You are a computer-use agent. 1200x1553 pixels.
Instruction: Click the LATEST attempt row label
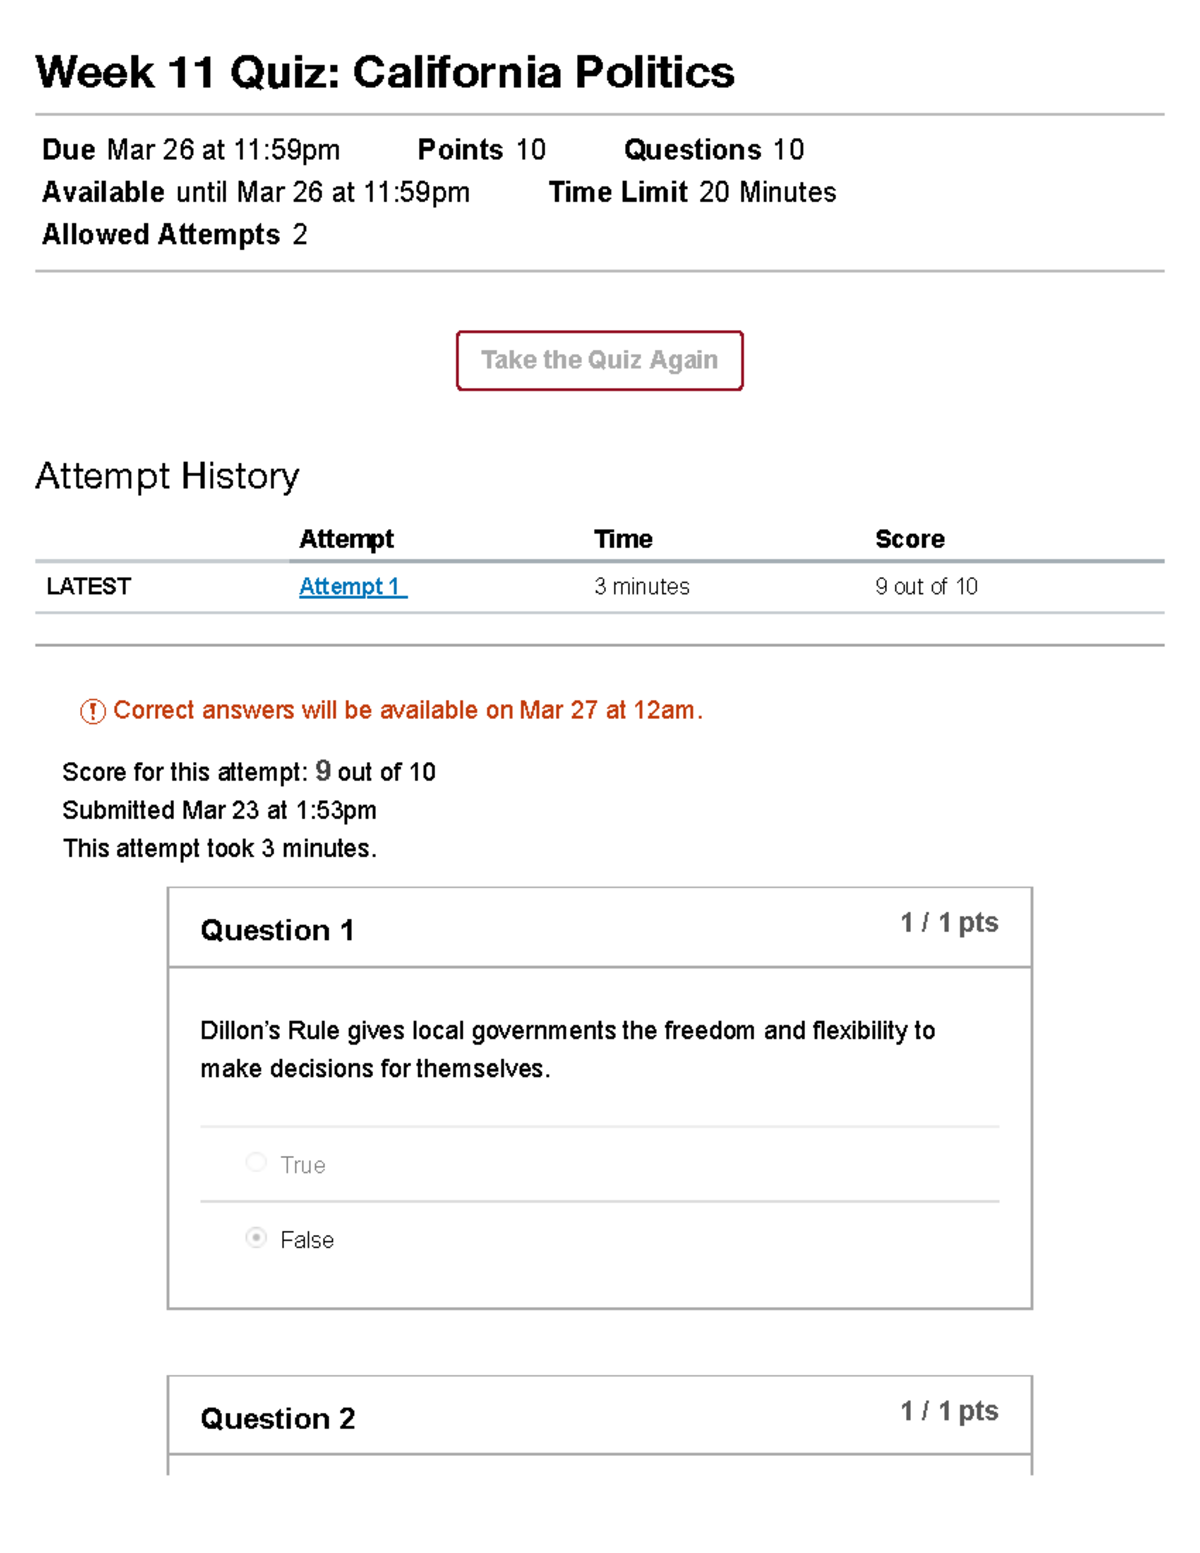[88, 586]
